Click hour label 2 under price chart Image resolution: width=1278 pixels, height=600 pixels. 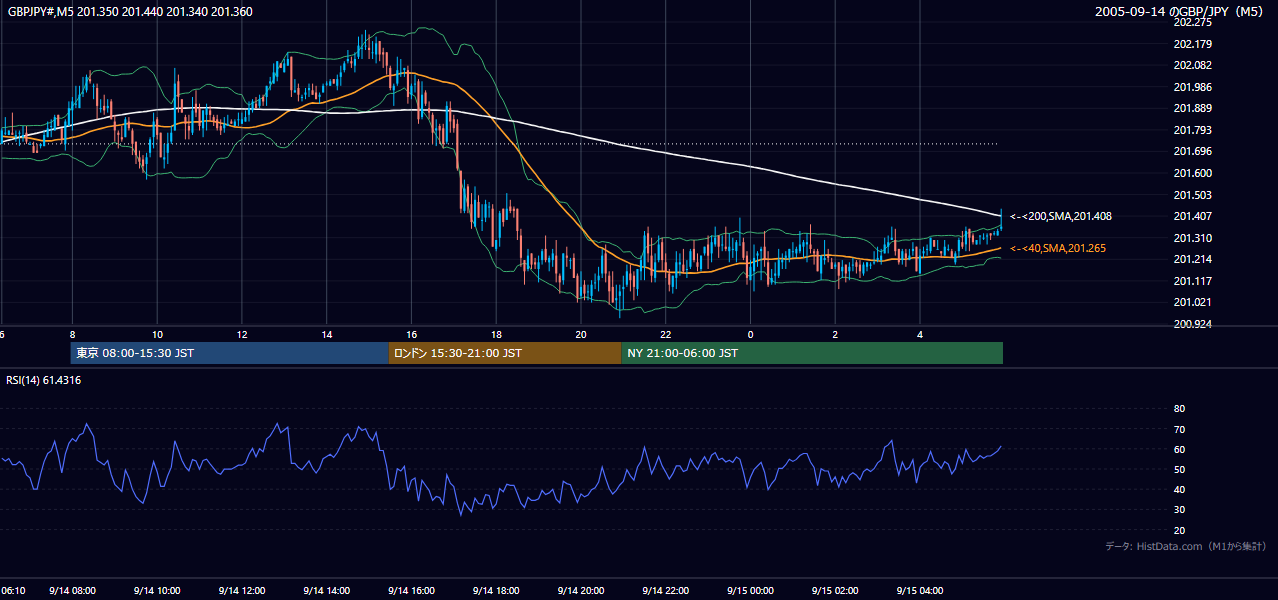[835, 334]
